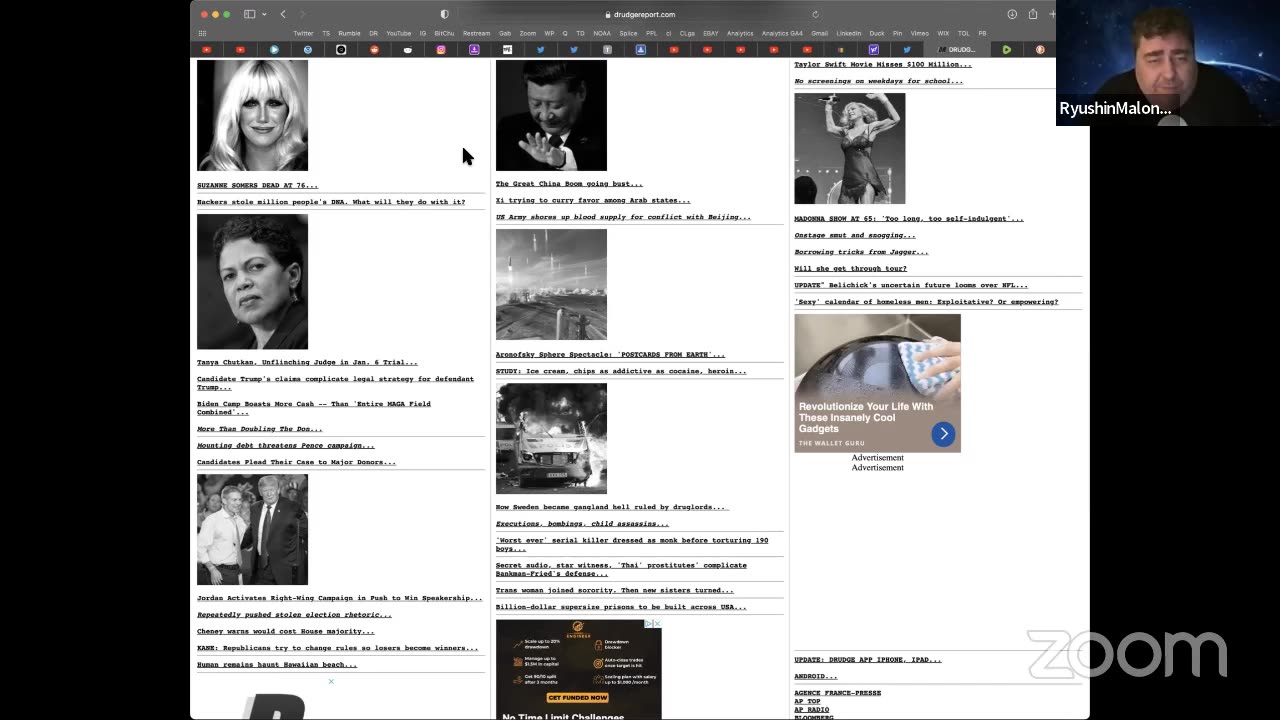Open 'Mounting debt threatens Pence campaign' link
This screenshot has height=720, width=1280.
tap(285, 446)
